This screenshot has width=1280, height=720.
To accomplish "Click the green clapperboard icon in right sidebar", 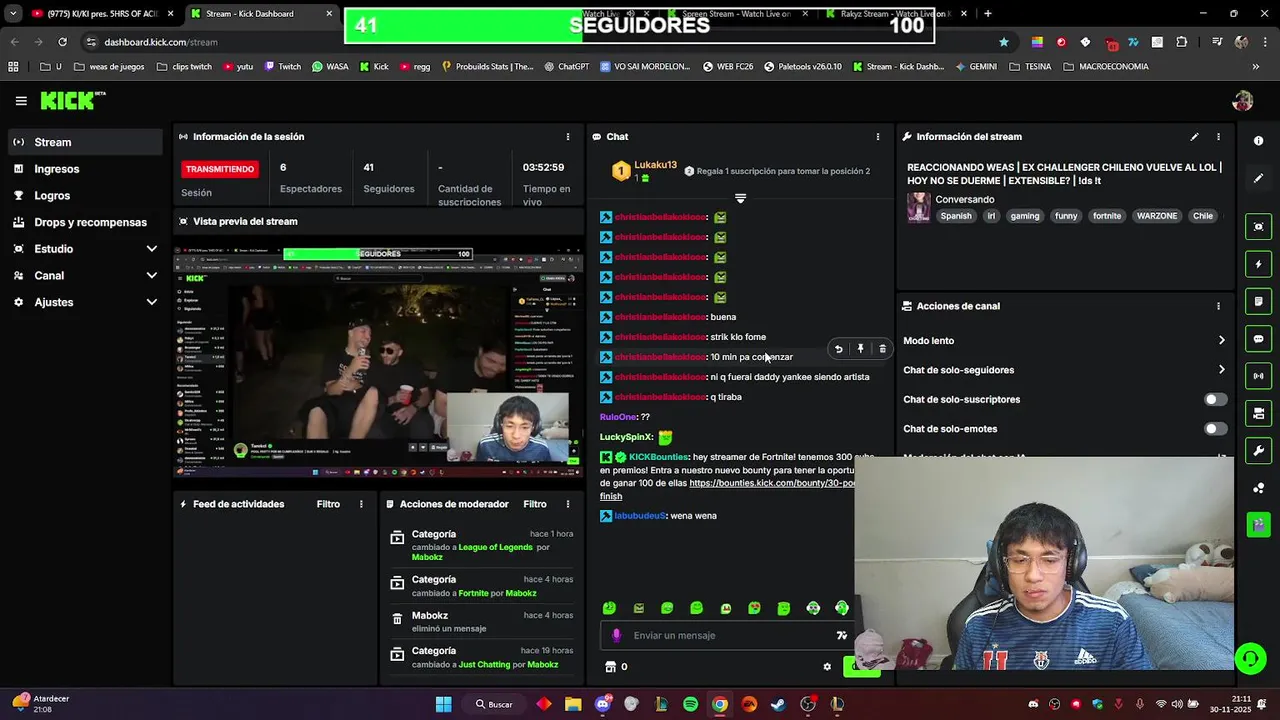I will pyautogui.click(x=1259, y=525).
